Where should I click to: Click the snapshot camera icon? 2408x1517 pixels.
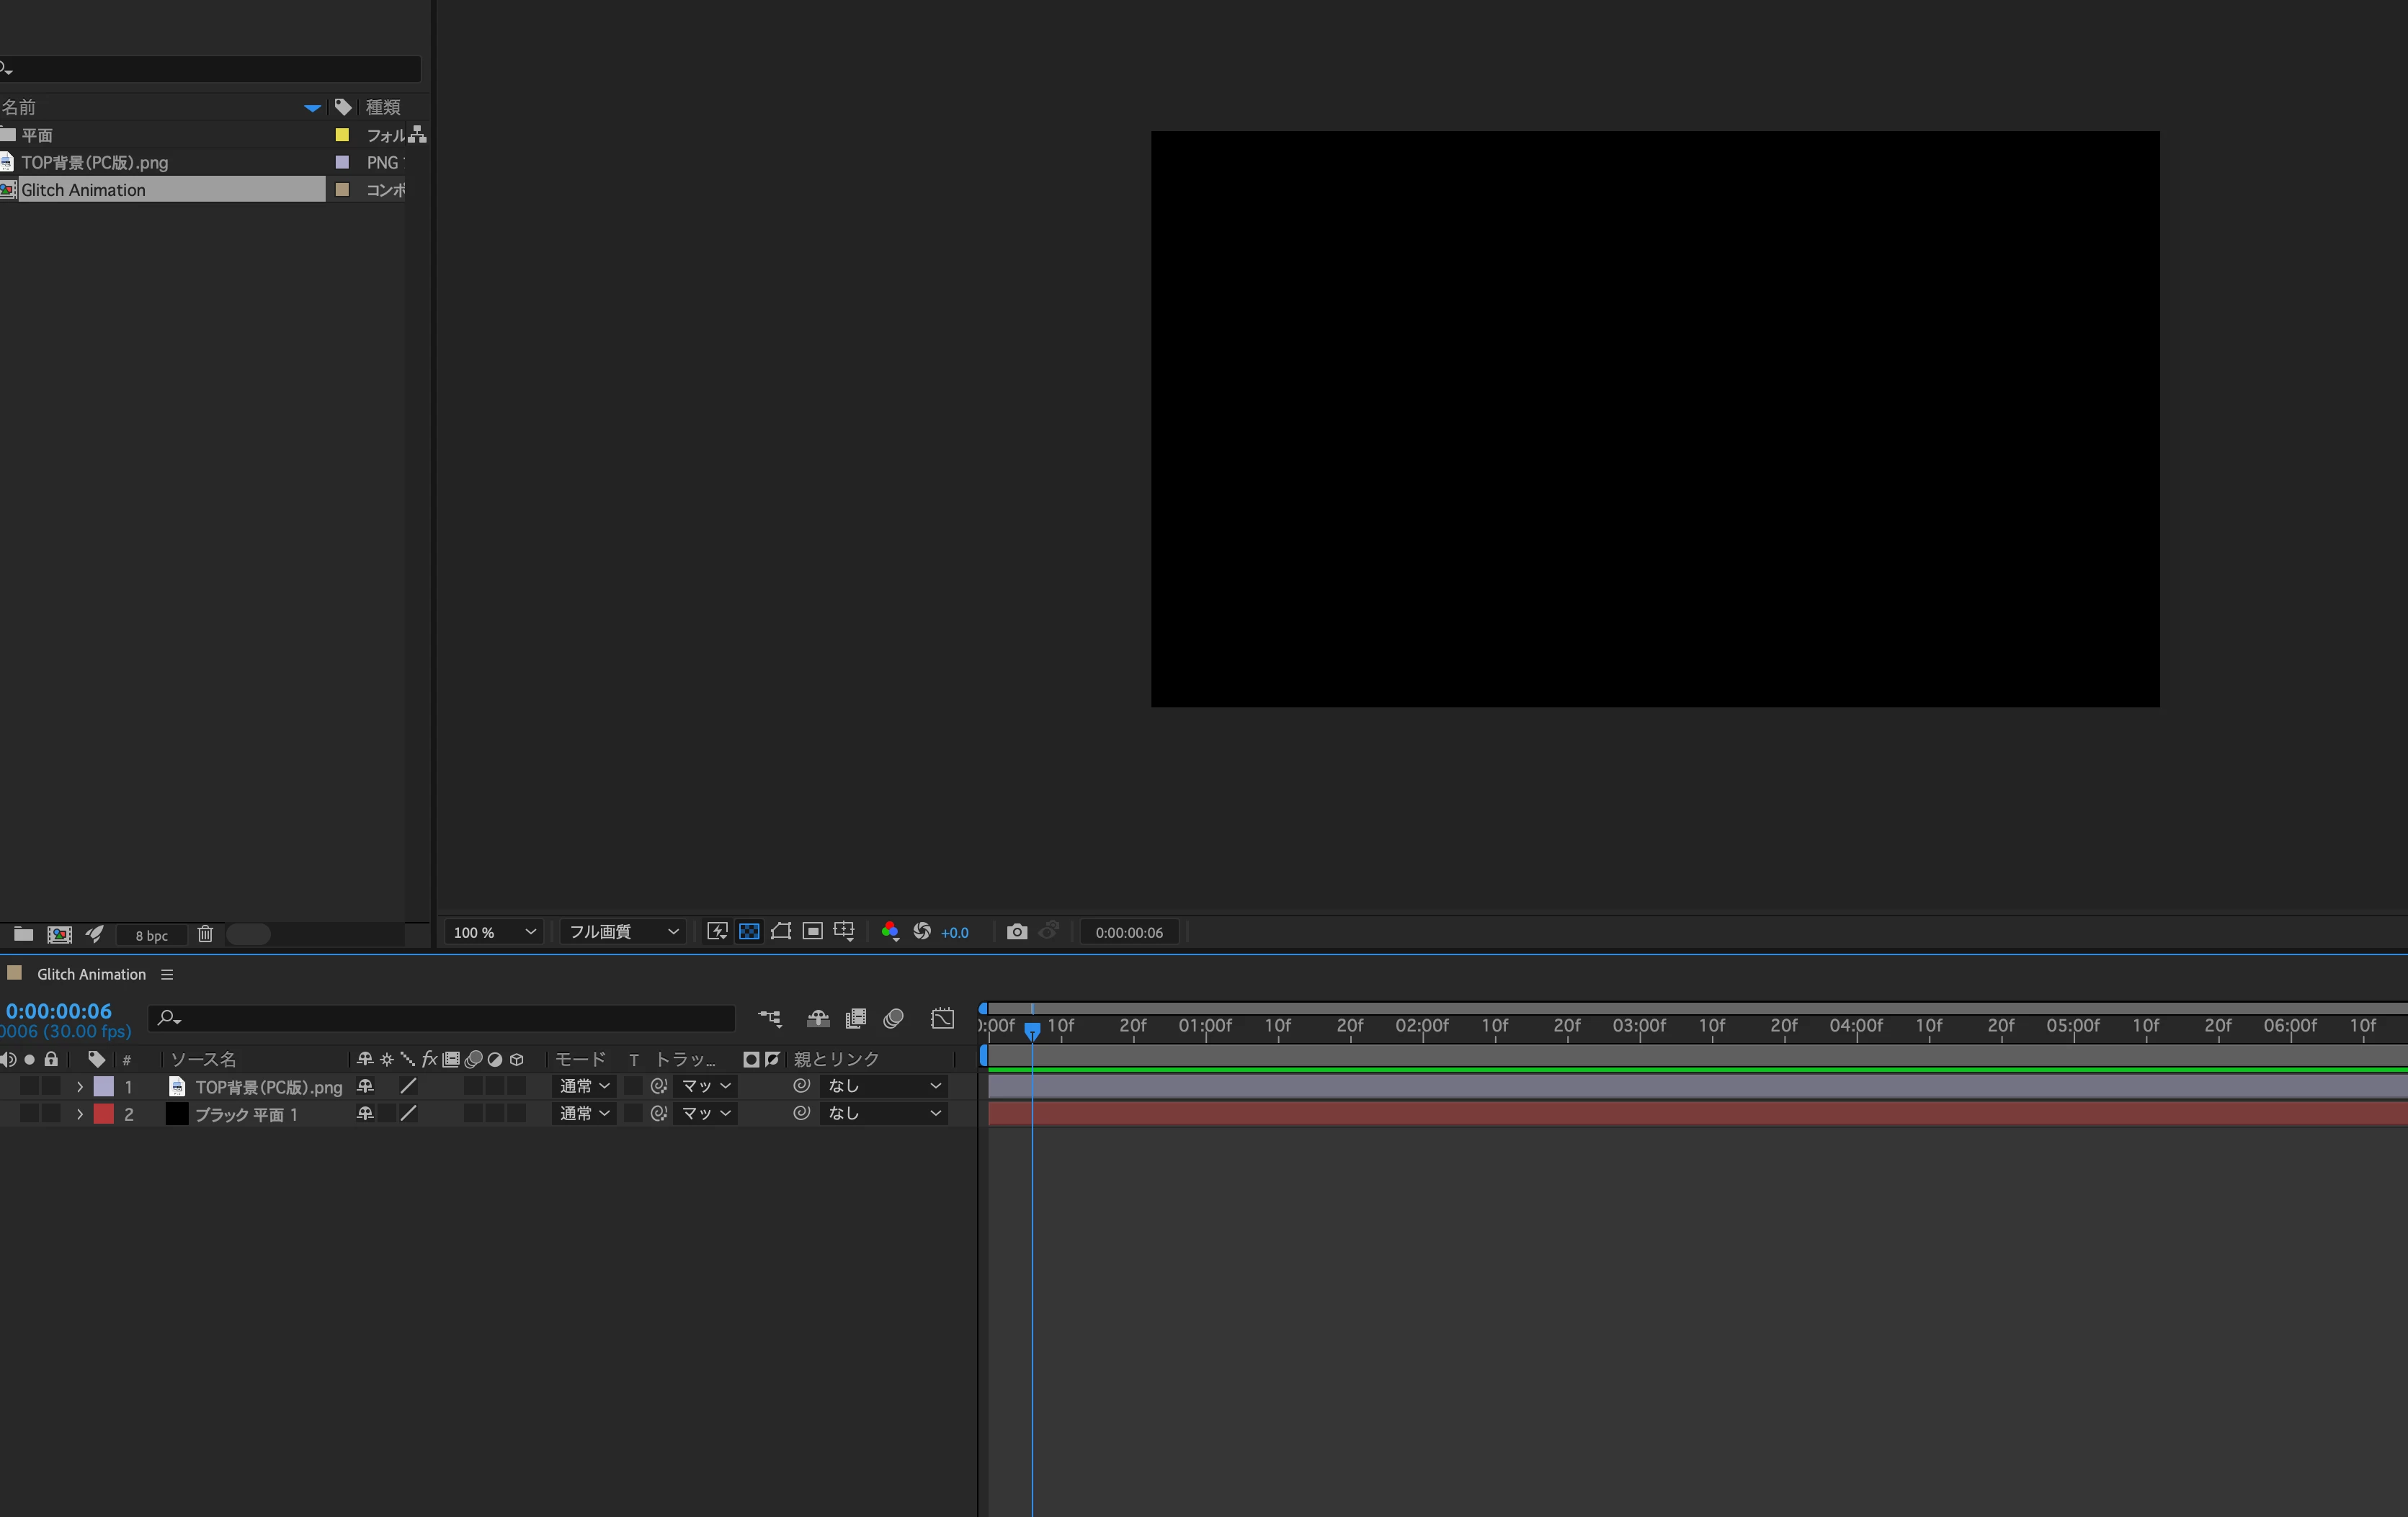click(x=1016, y=932)
